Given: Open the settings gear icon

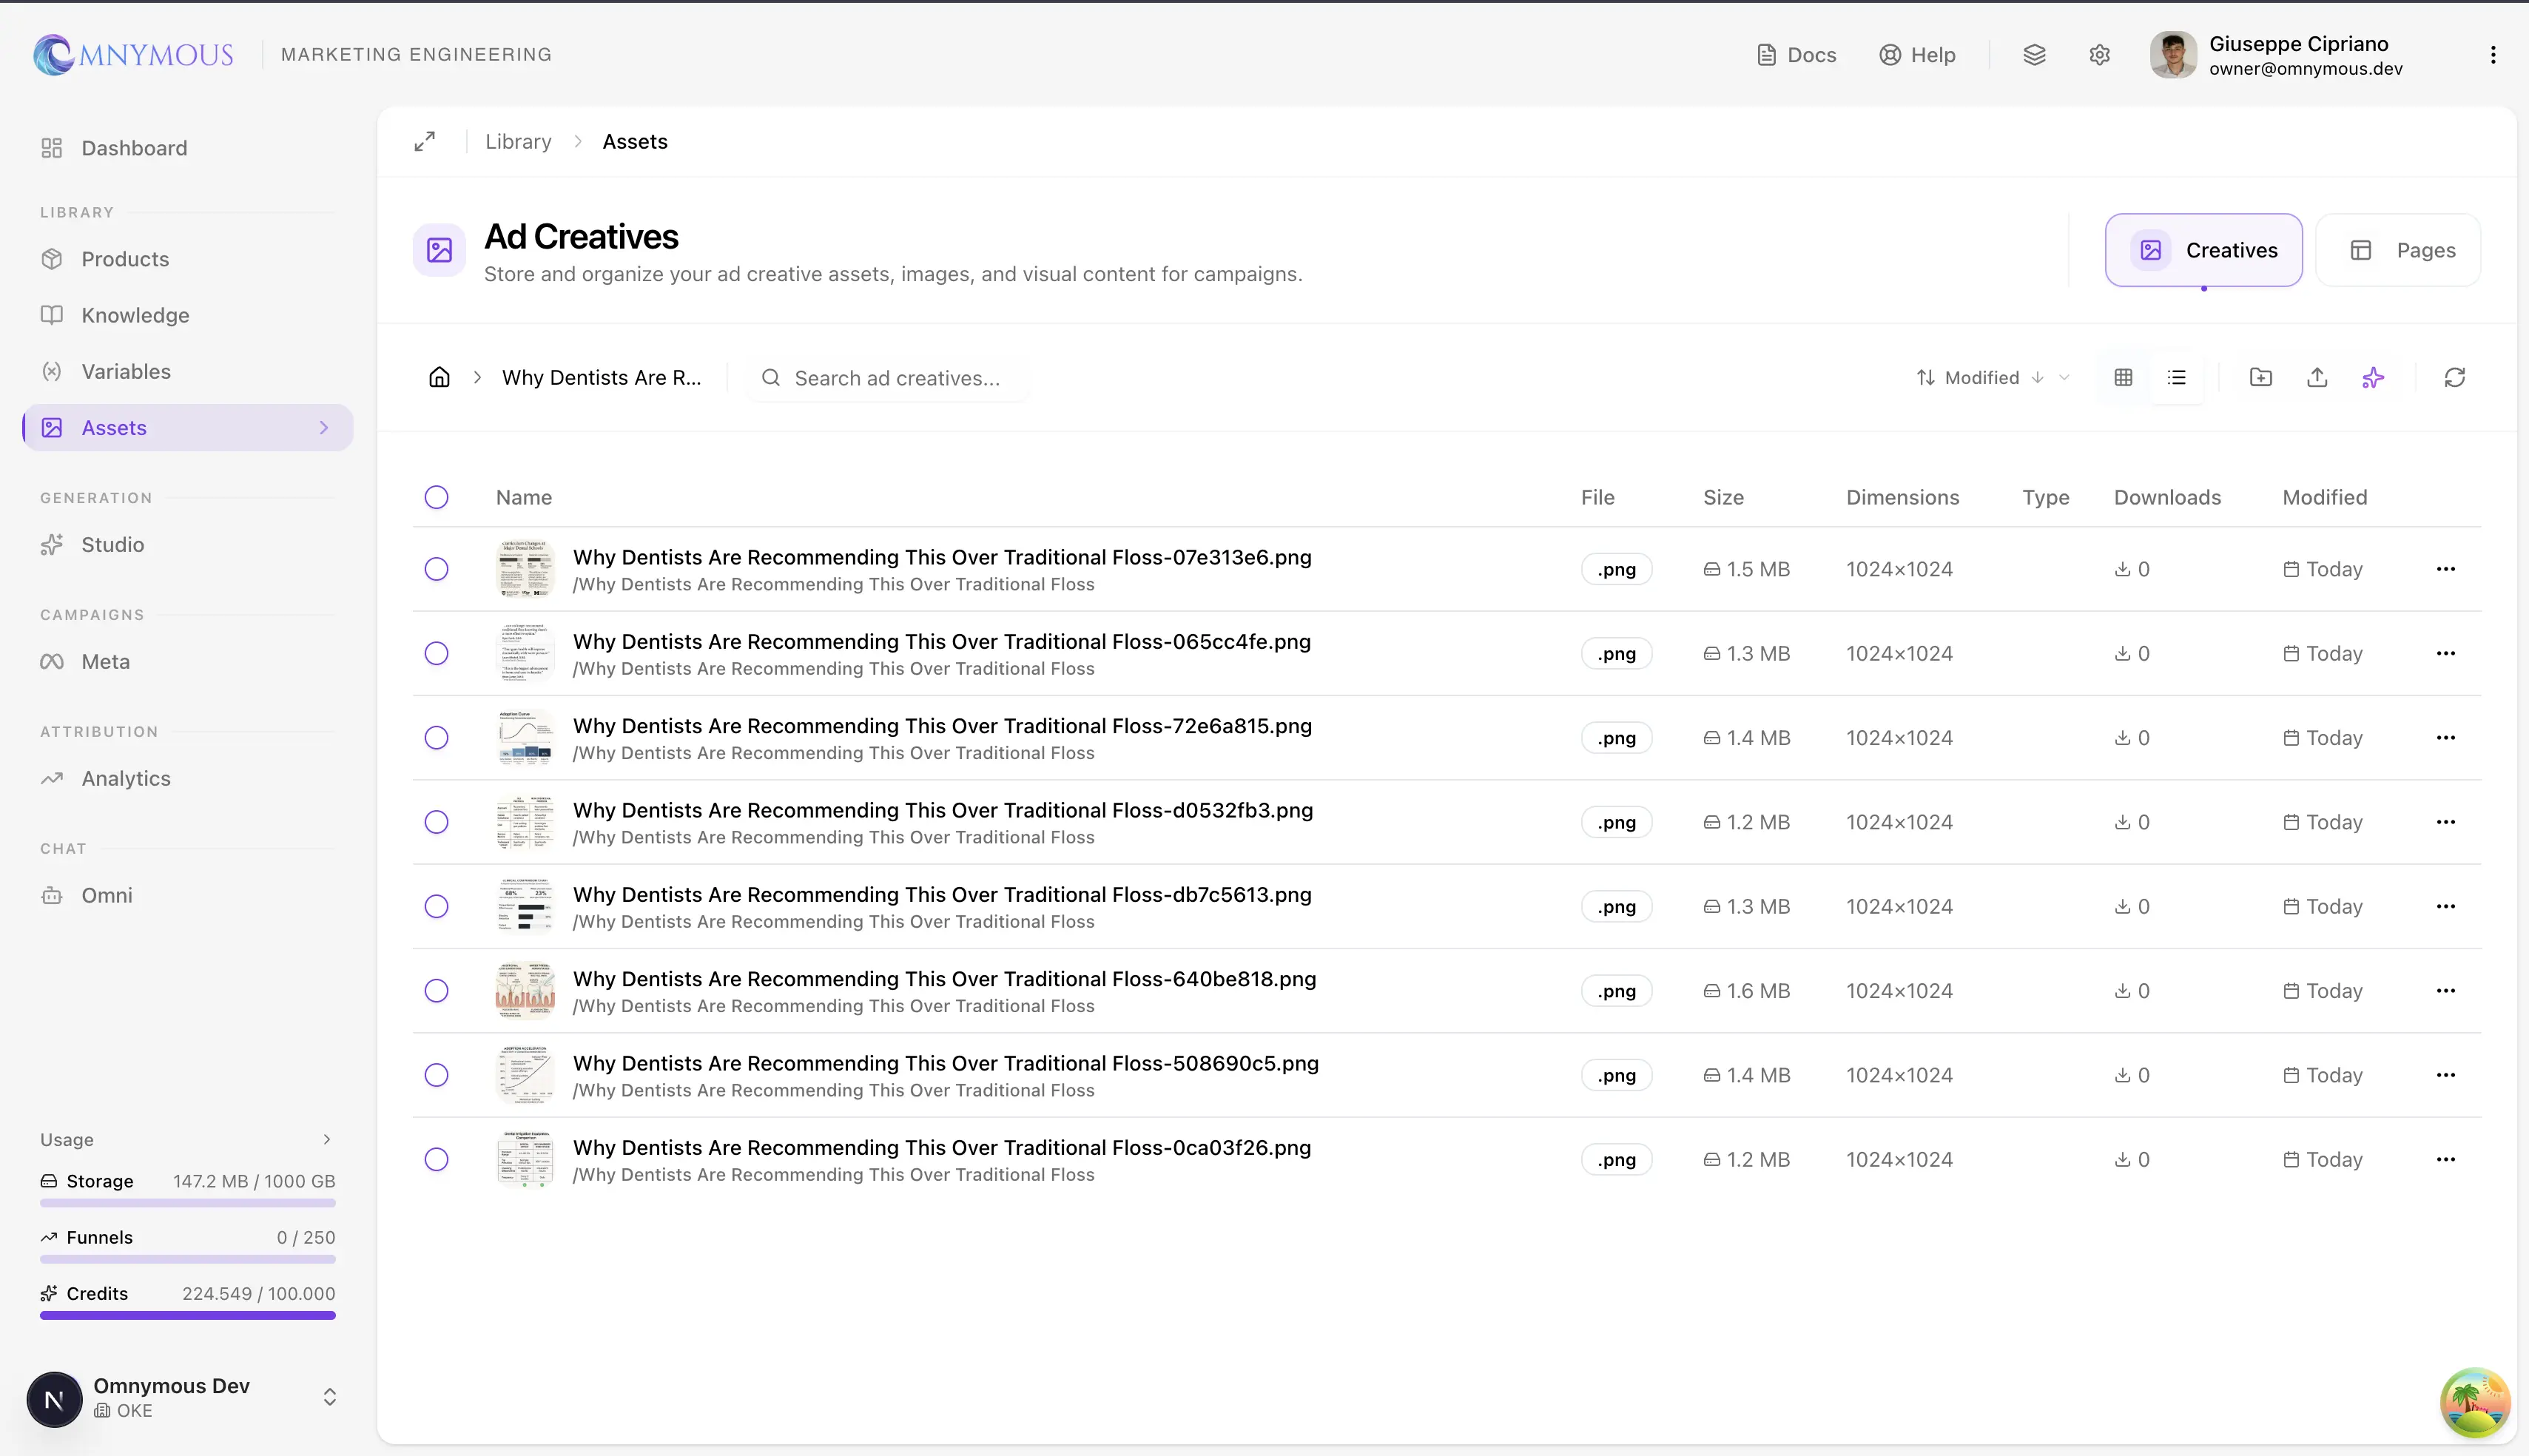Looking at the screenshot, I should click(2099, 55).
